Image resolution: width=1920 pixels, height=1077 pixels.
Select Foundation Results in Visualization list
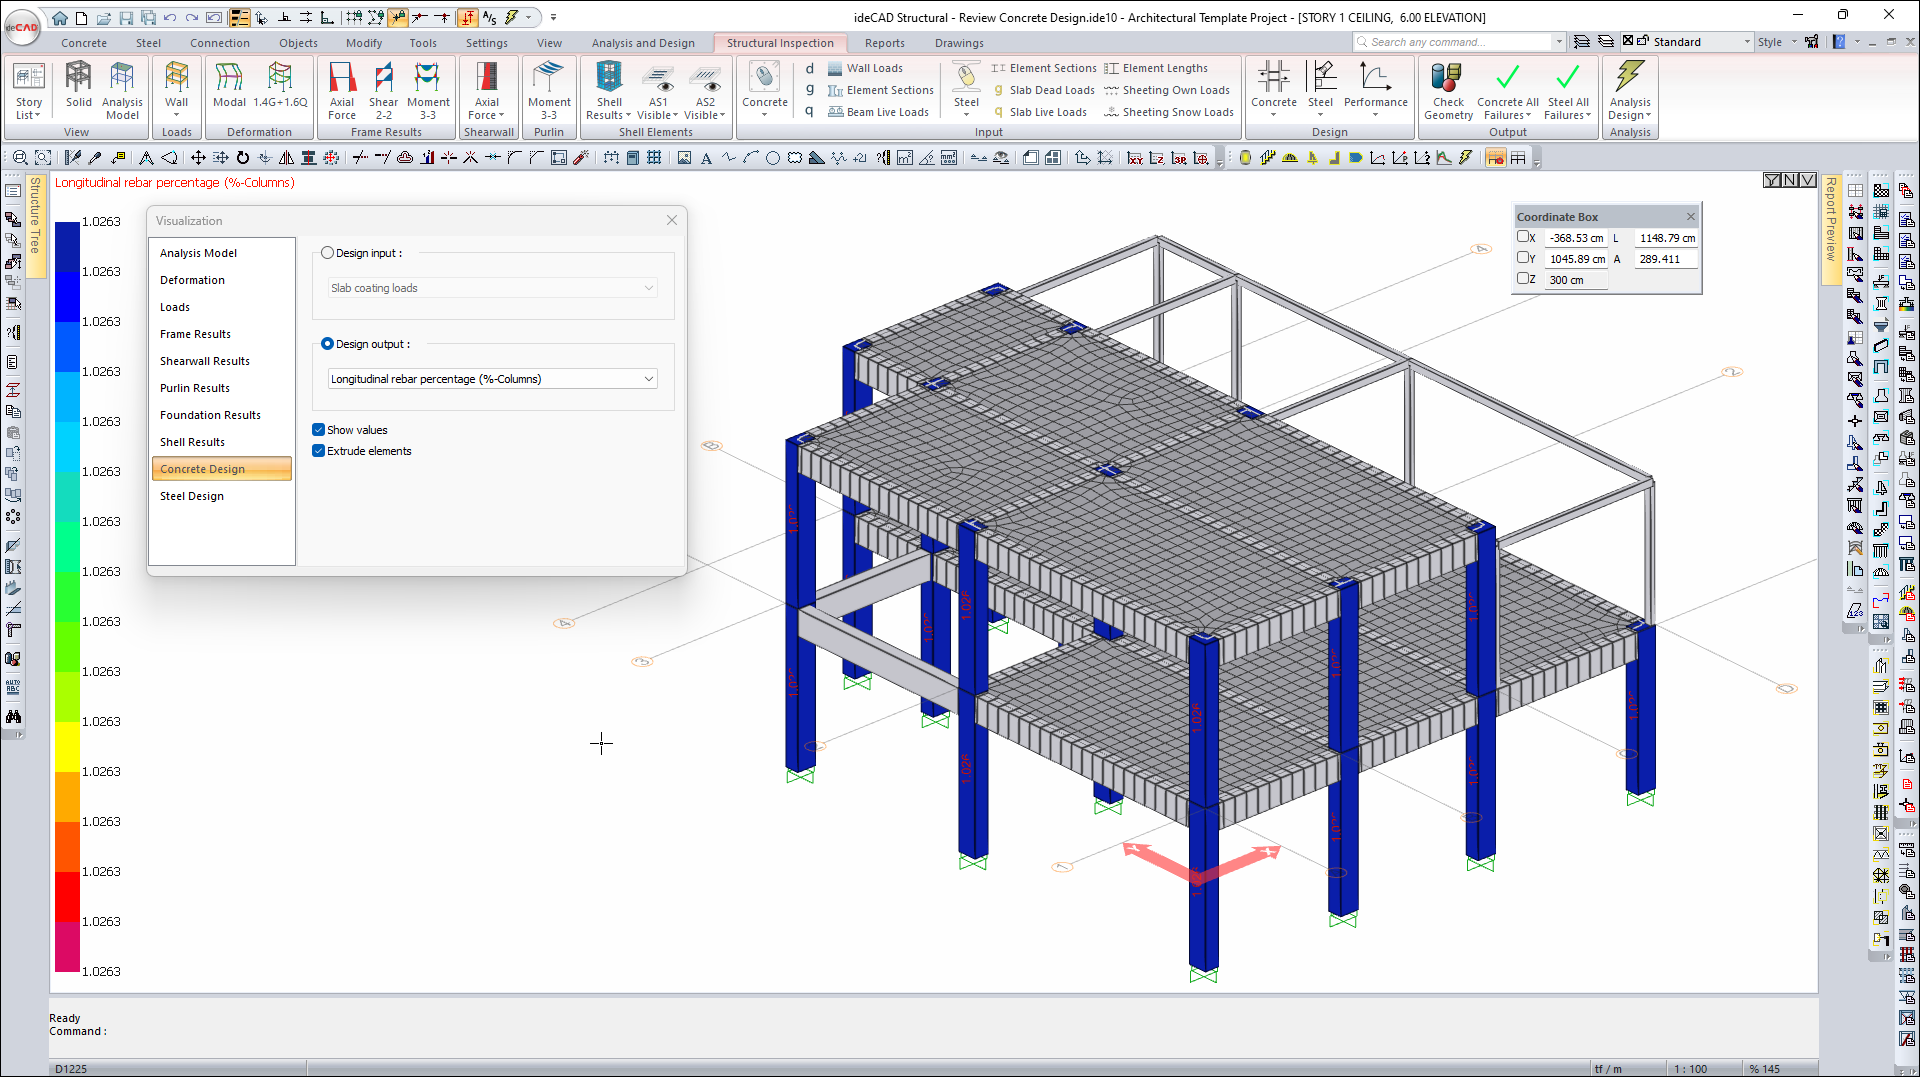tap(210, 415)
